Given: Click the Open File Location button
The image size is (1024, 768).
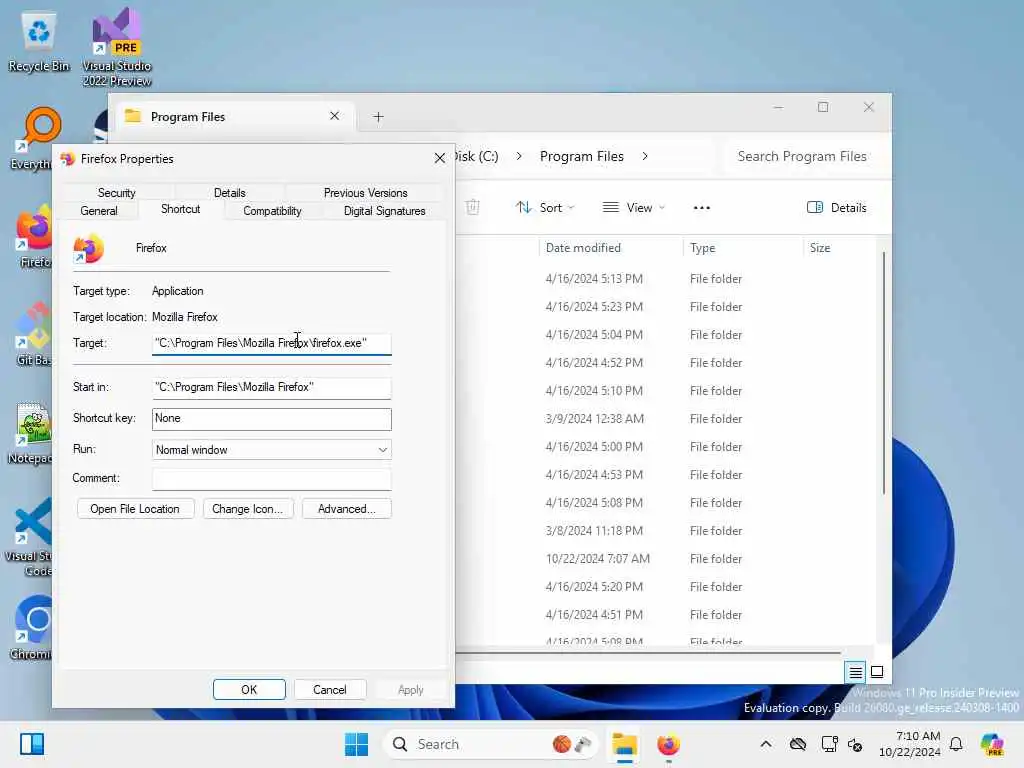Looking at the screenshot, I should [135, 509].
